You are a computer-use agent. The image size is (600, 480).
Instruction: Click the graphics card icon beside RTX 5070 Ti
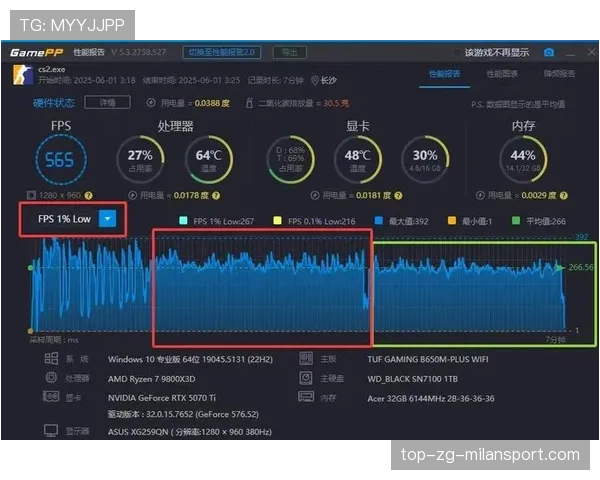[51, 397]
